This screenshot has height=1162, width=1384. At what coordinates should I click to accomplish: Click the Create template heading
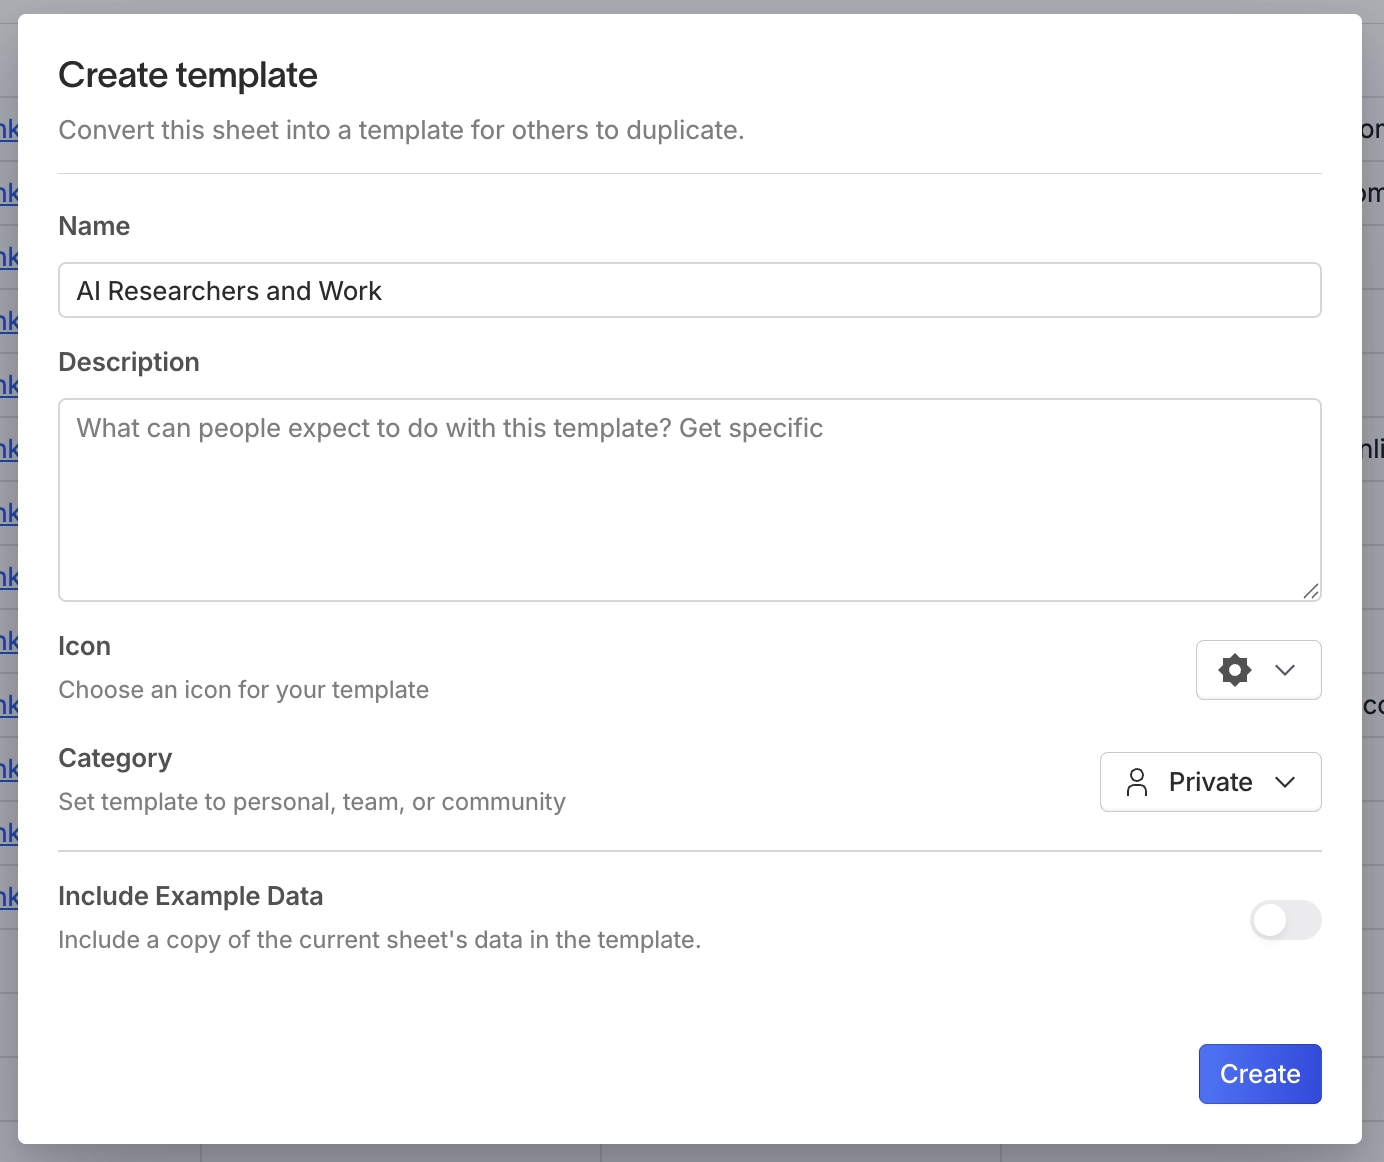(x=188, y=75)
